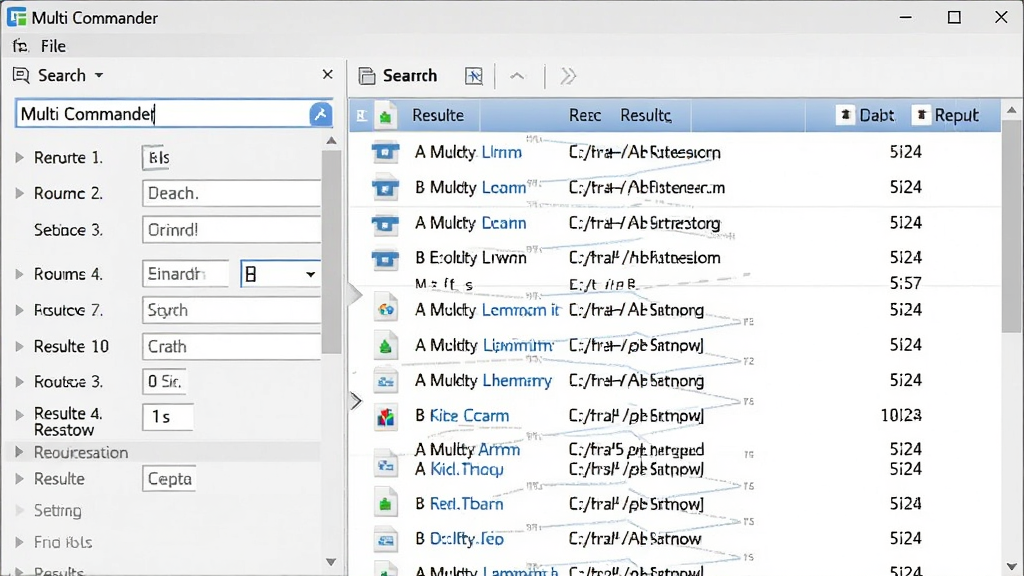1024x576 pixels.
Task: Click the gray triangle splitter handle
Action: pyautogui.click(x=355, y=294)
